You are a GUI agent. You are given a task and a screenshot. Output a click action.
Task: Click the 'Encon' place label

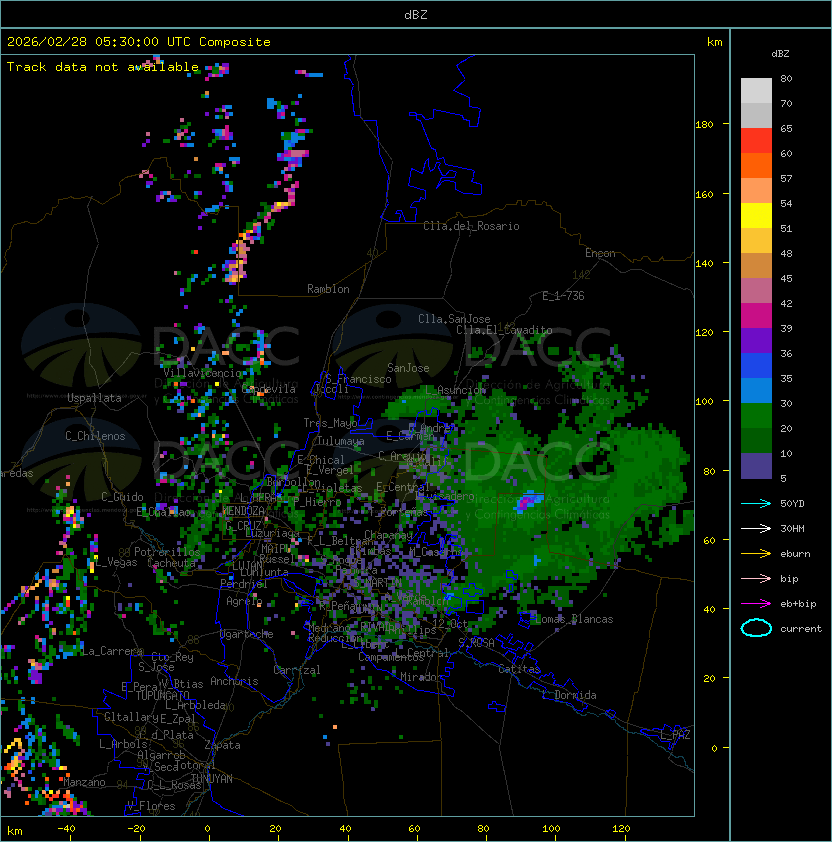tap(600, 253)
